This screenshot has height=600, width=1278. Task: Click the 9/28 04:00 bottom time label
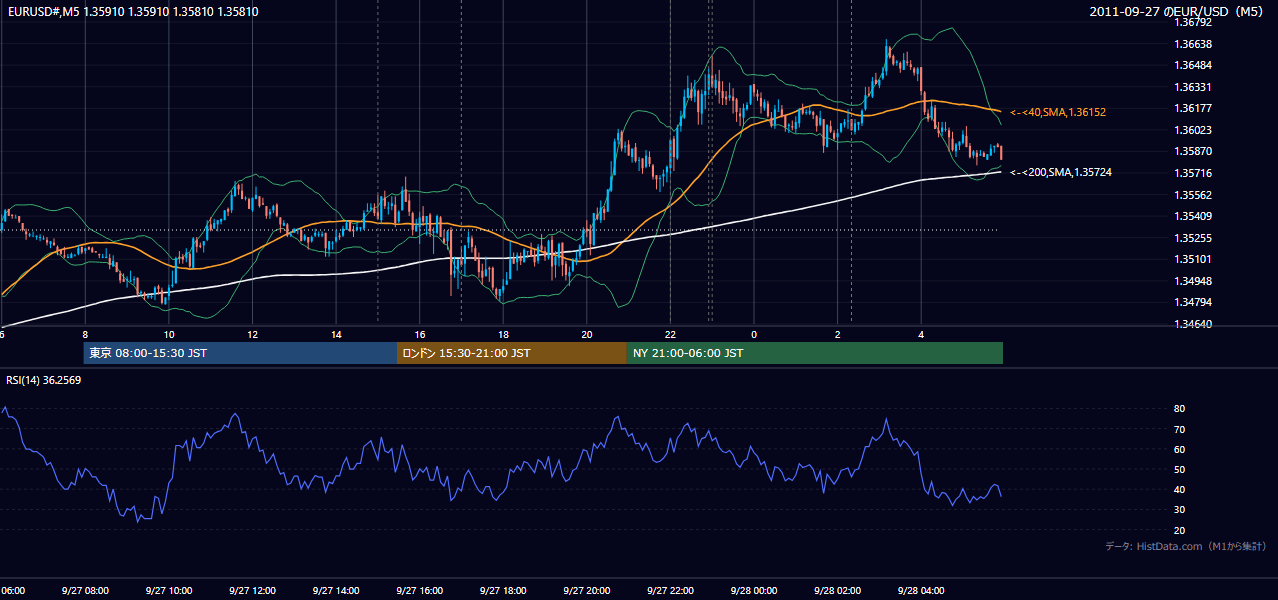click(921, 591)
